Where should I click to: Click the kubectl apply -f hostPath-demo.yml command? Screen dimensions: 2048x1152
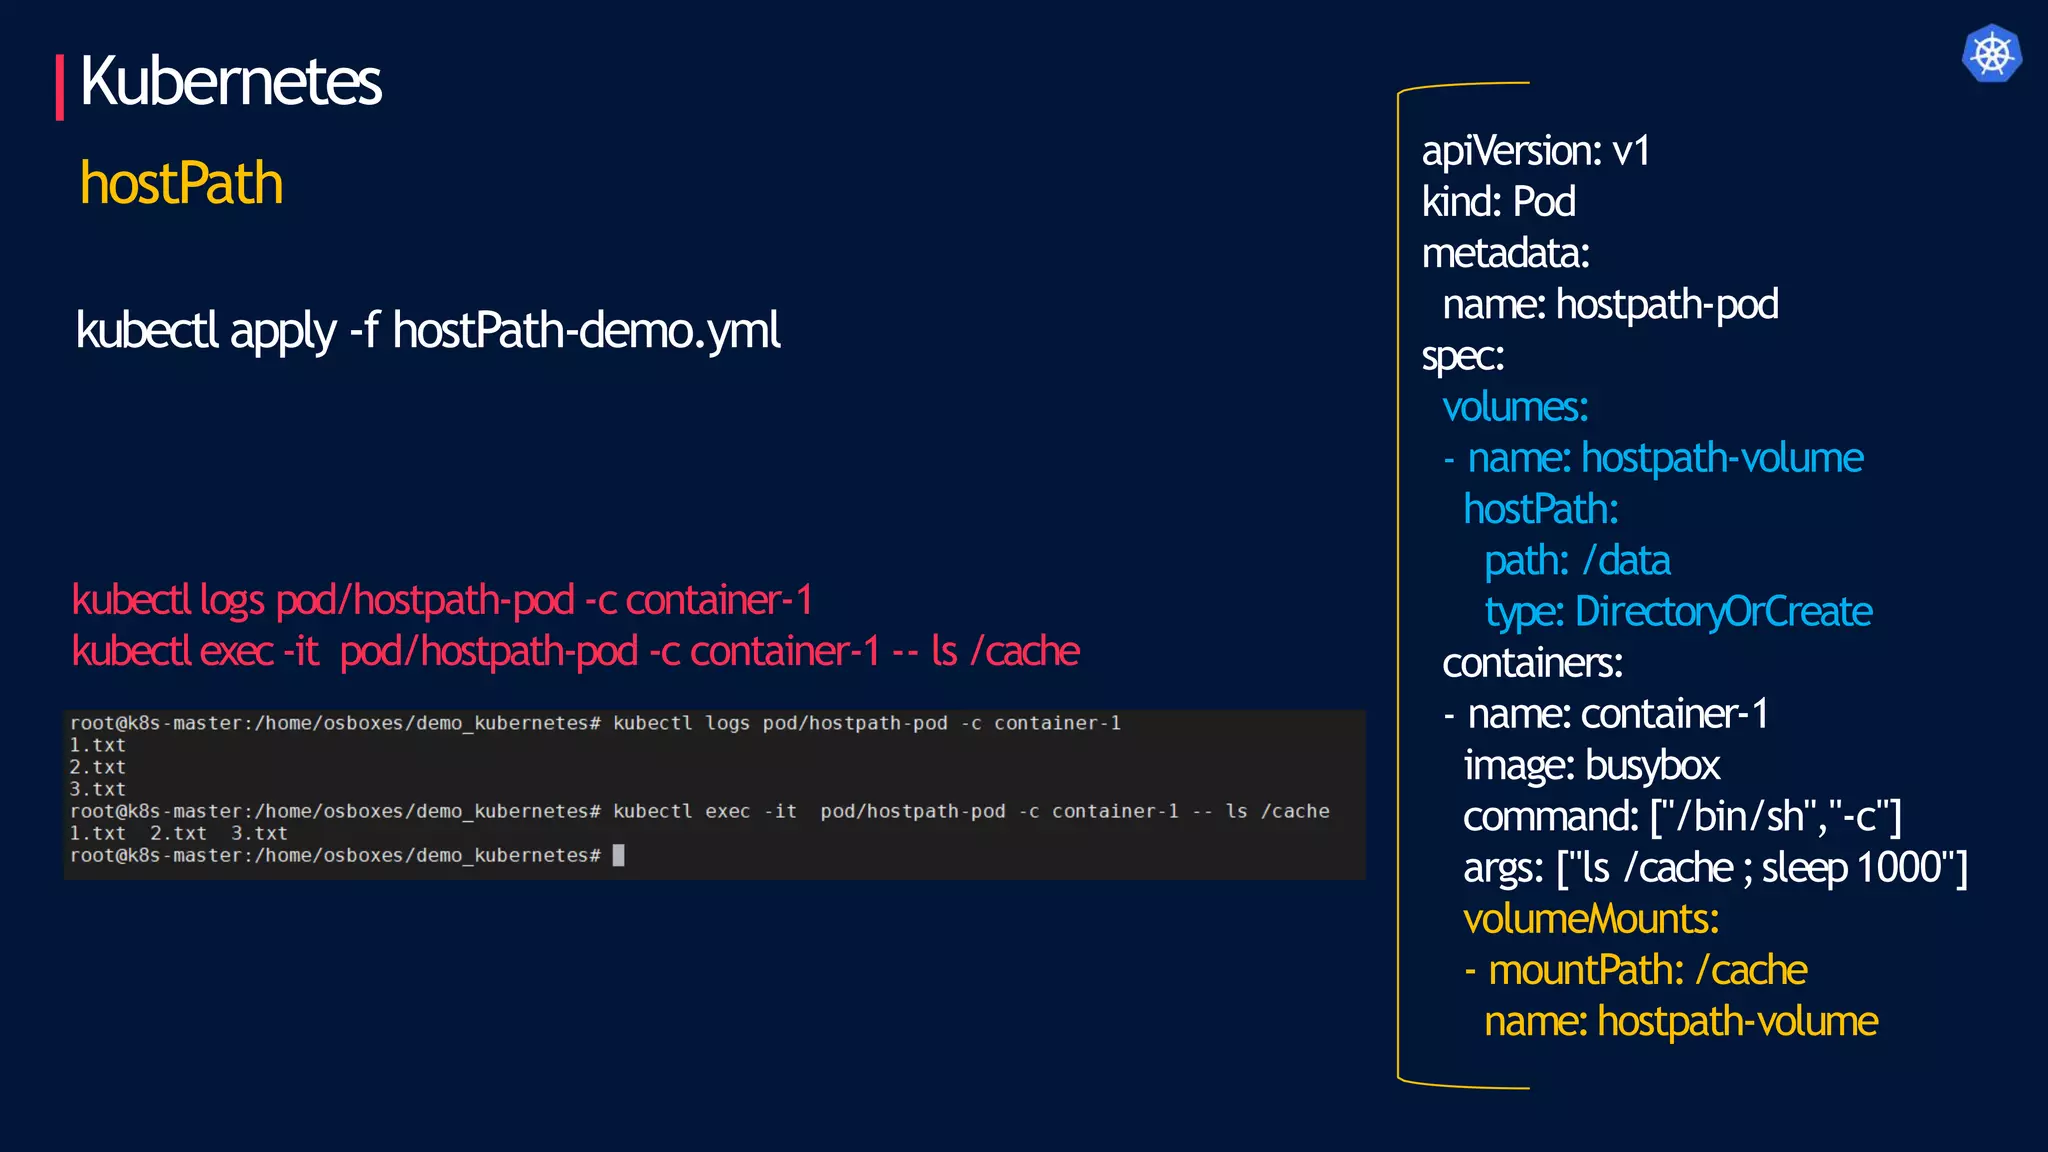(x=428, y=331)
